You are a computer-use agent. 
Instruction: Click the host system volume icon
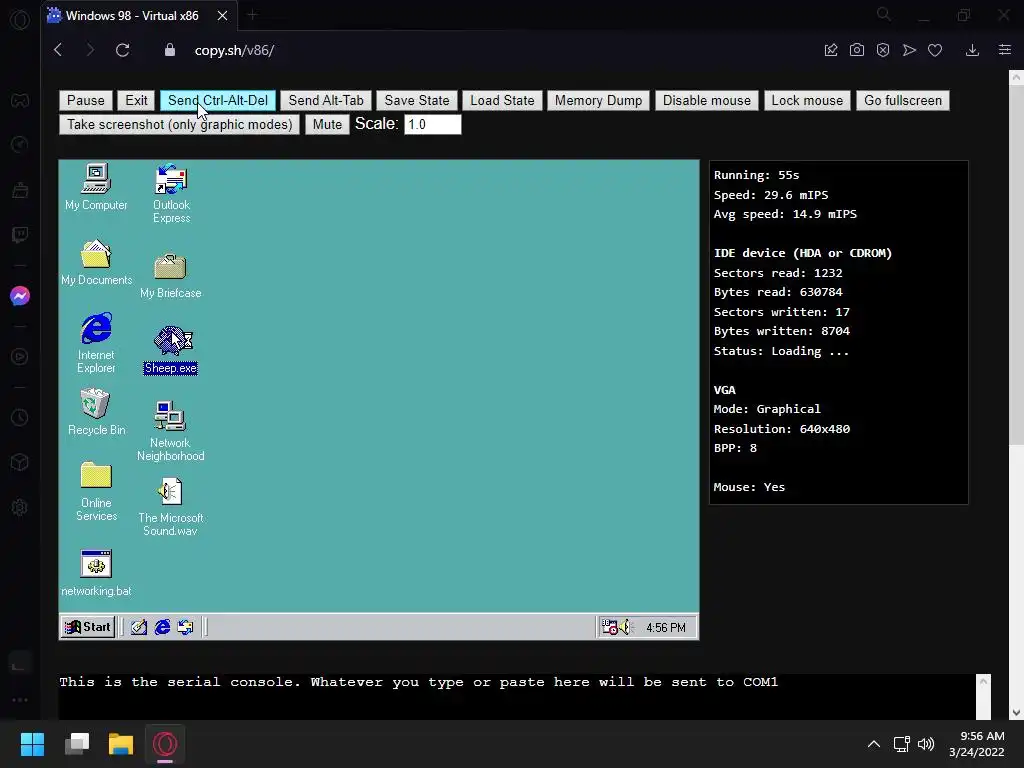(x=926, y=744)
